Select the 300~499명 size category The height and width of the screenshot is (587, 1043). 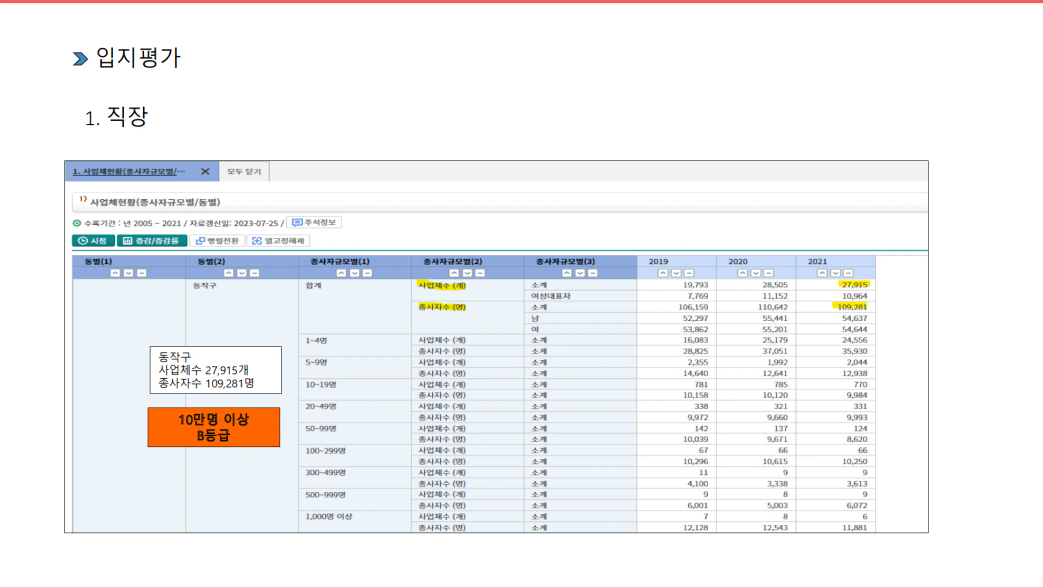point(325,473)
